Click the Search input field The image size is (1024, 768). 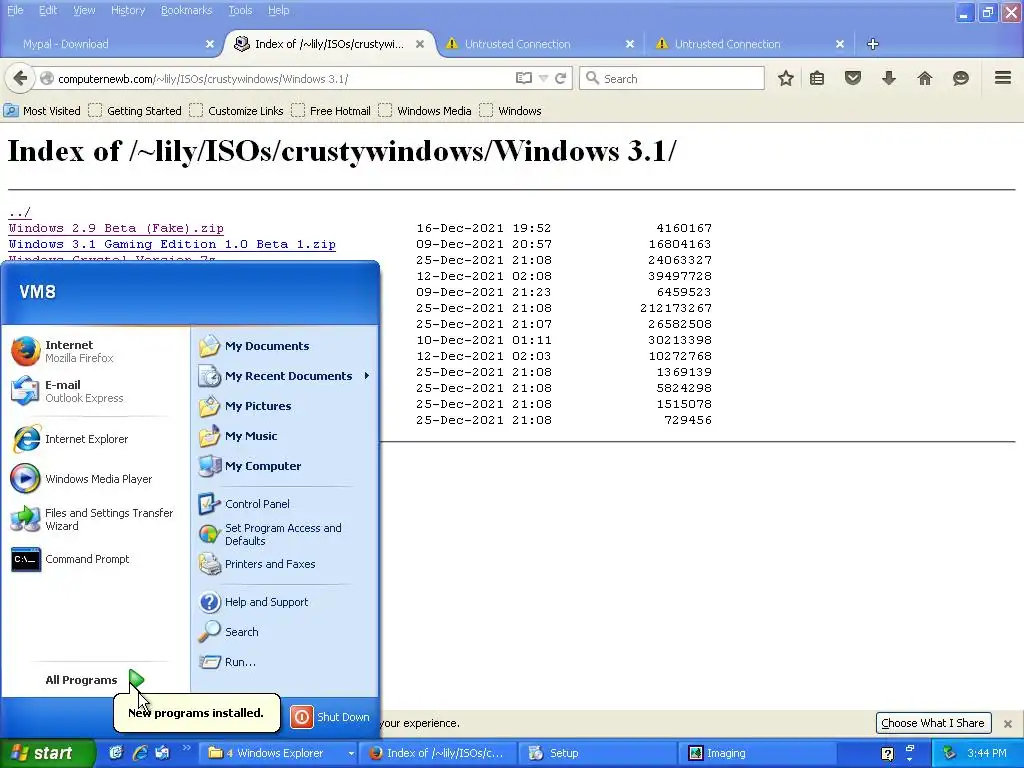pyautogui.click(x=672, y=78)
